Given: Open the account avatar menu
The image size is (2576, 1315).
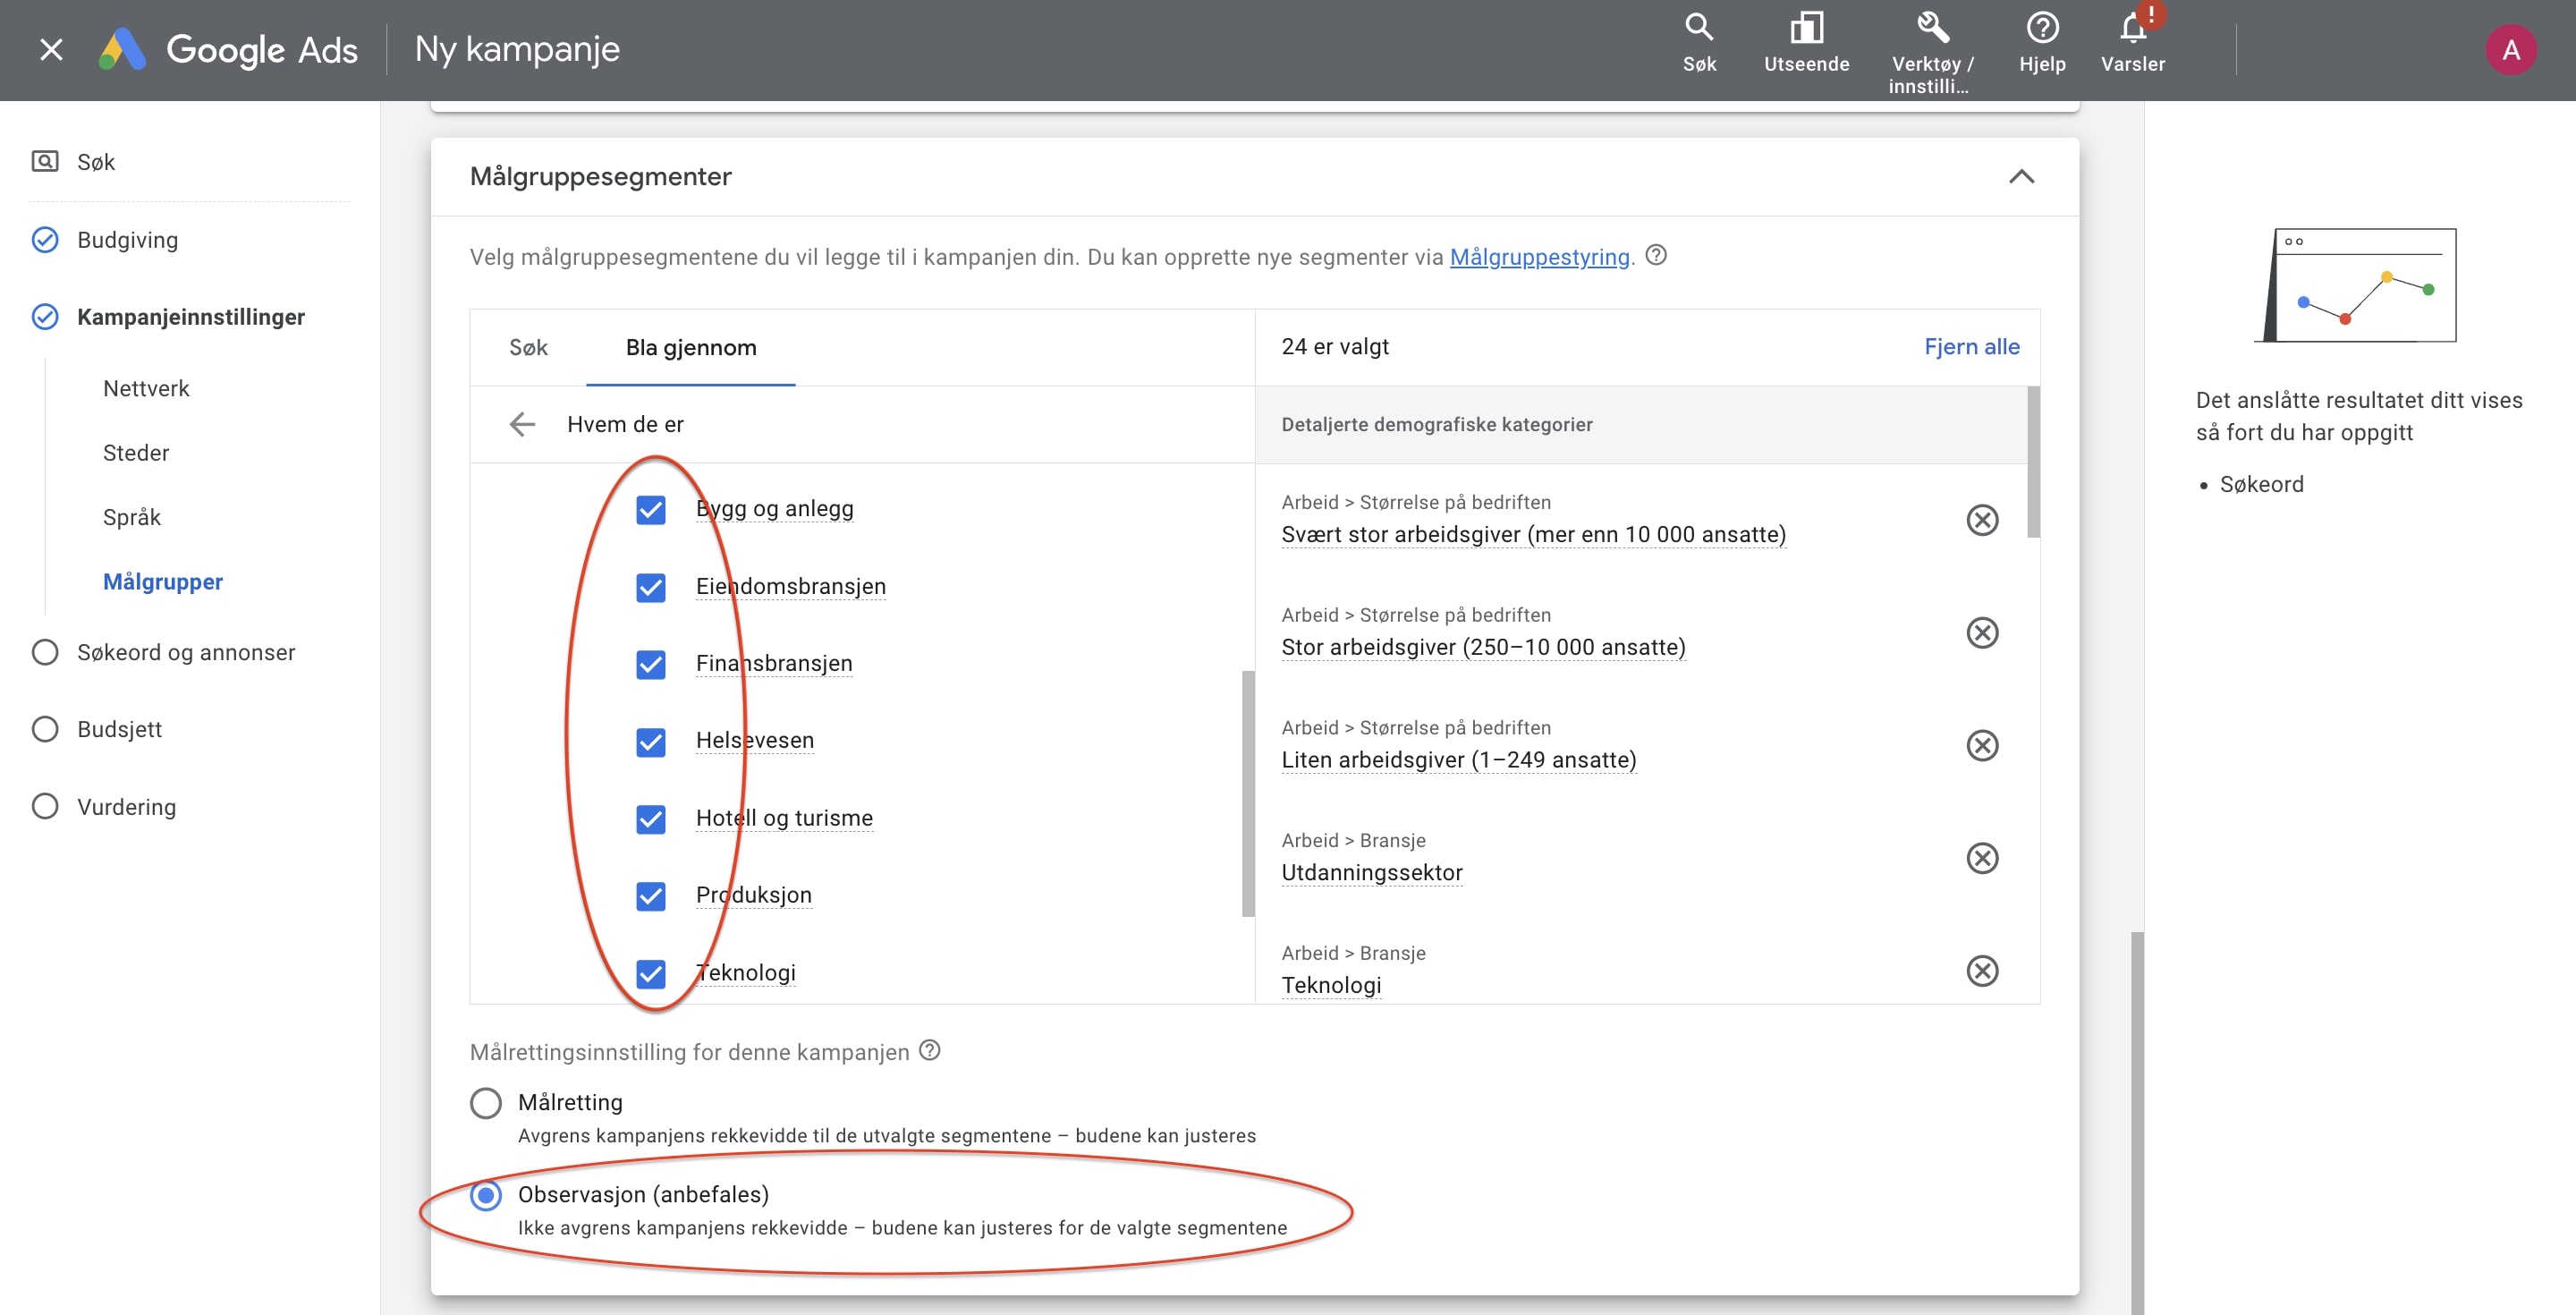Looking at the screenshot, I should (x=2509, y=50).
